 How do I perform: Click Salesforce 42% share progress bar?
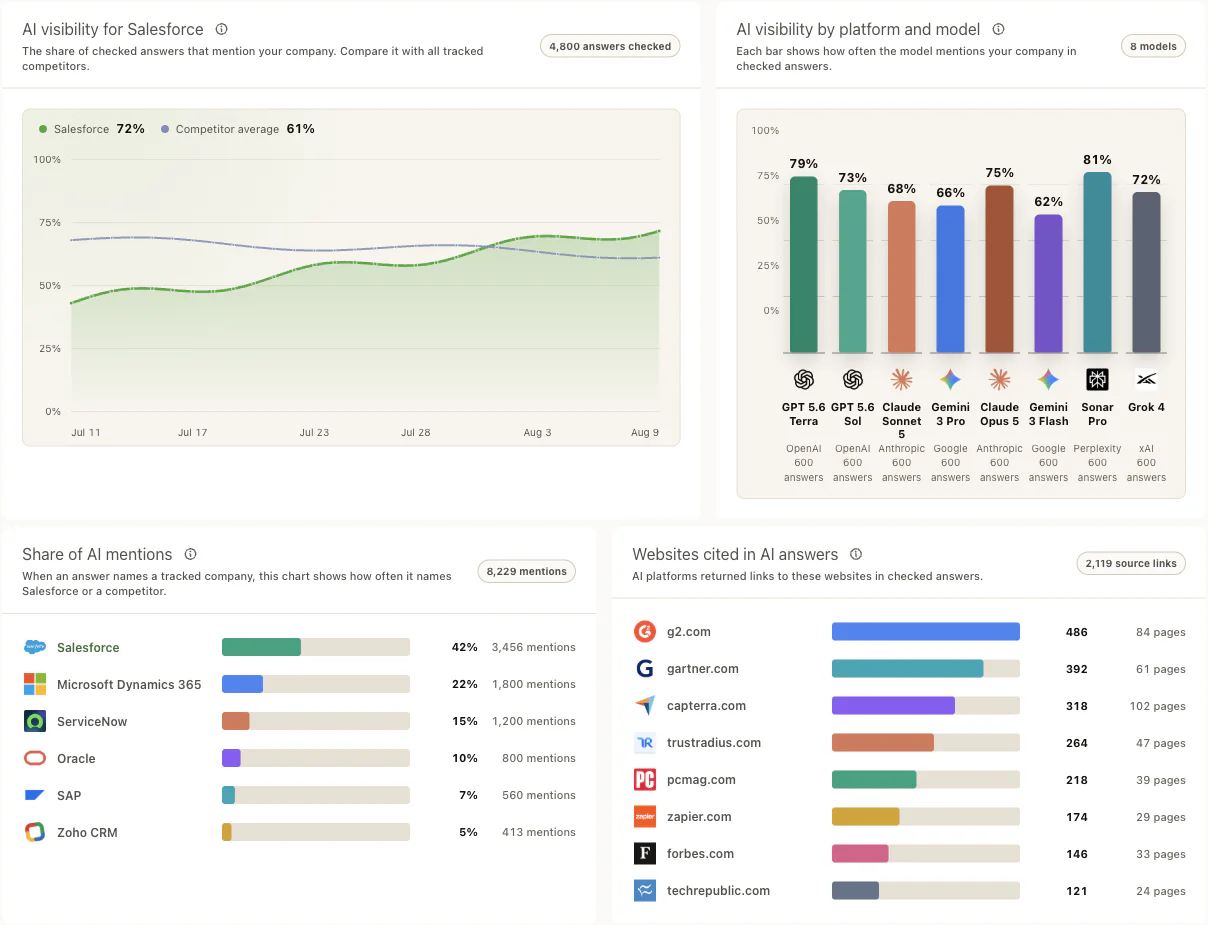pos(316,647)
